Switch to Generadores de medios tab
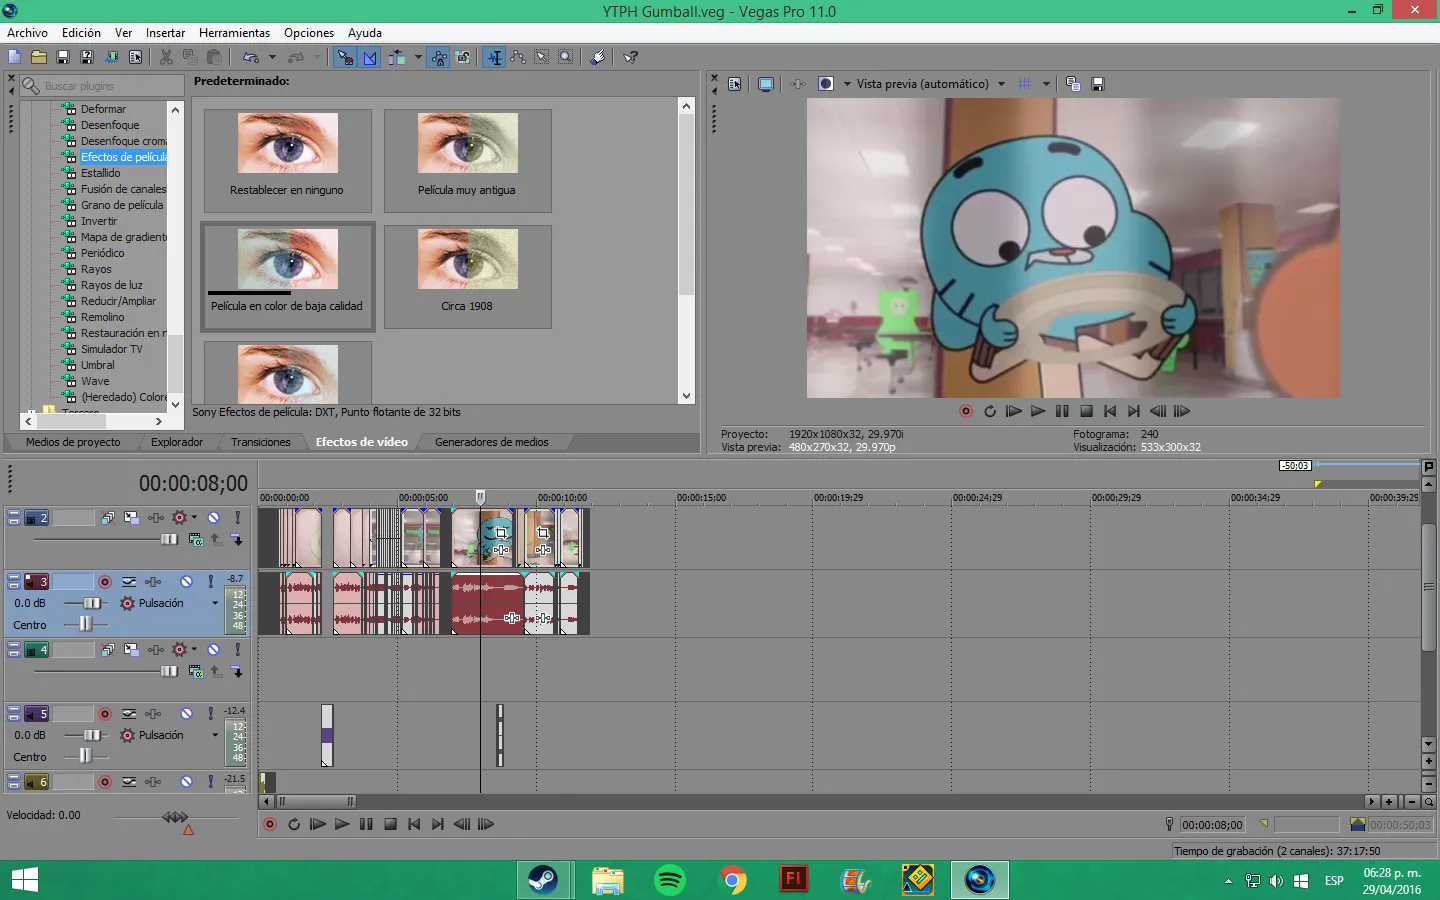Screen dimensions: 1440x900 click(x=492, y=442)
